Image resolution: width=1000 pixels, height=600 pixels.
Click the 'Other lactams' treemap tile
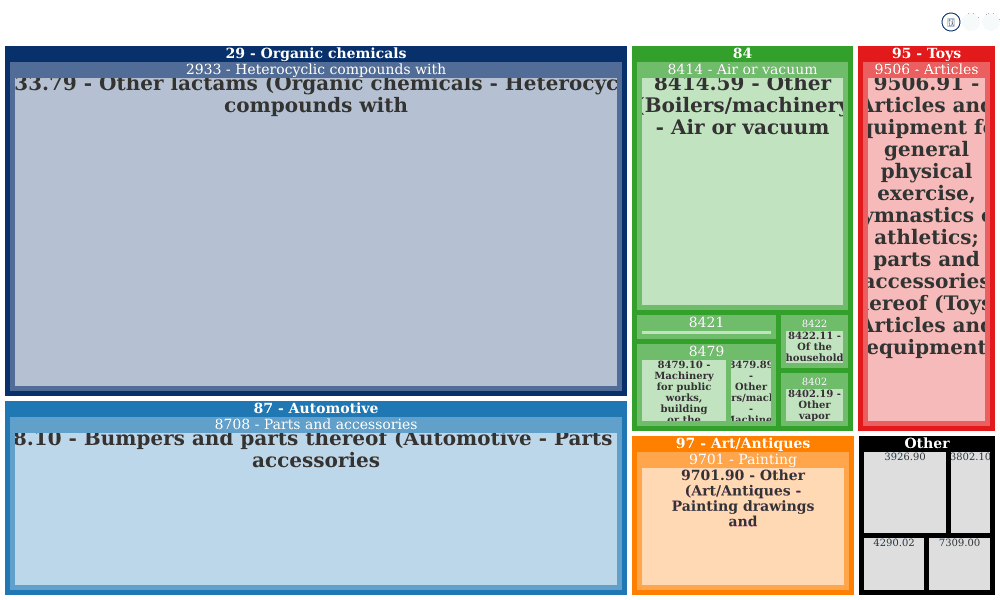point(316,232)
